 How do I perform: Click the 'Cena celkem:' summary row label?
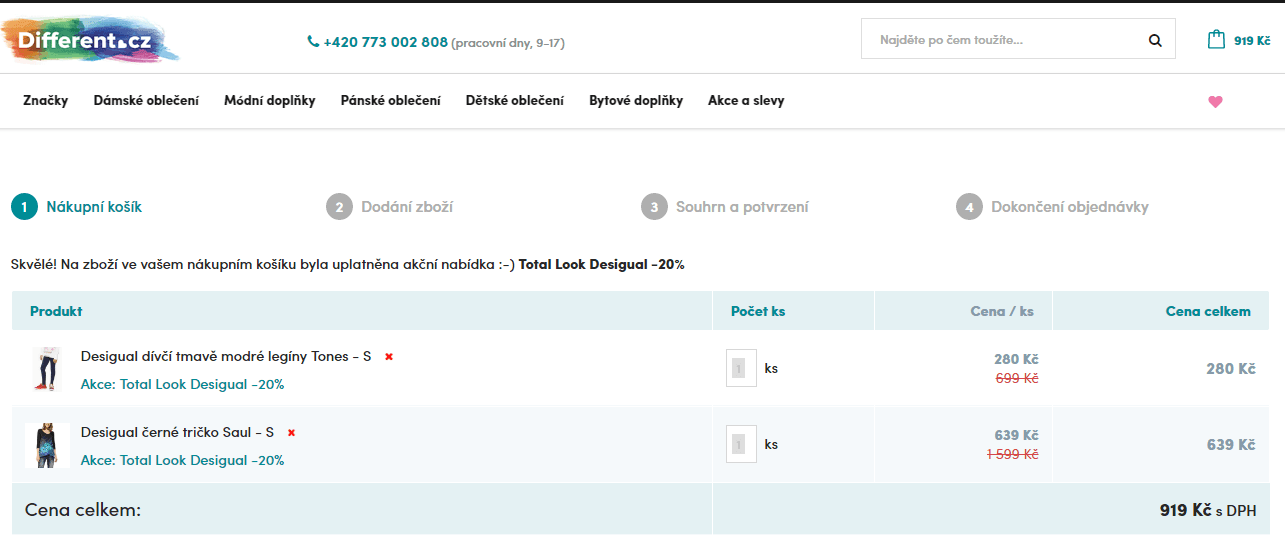click(x=83, y=510)
